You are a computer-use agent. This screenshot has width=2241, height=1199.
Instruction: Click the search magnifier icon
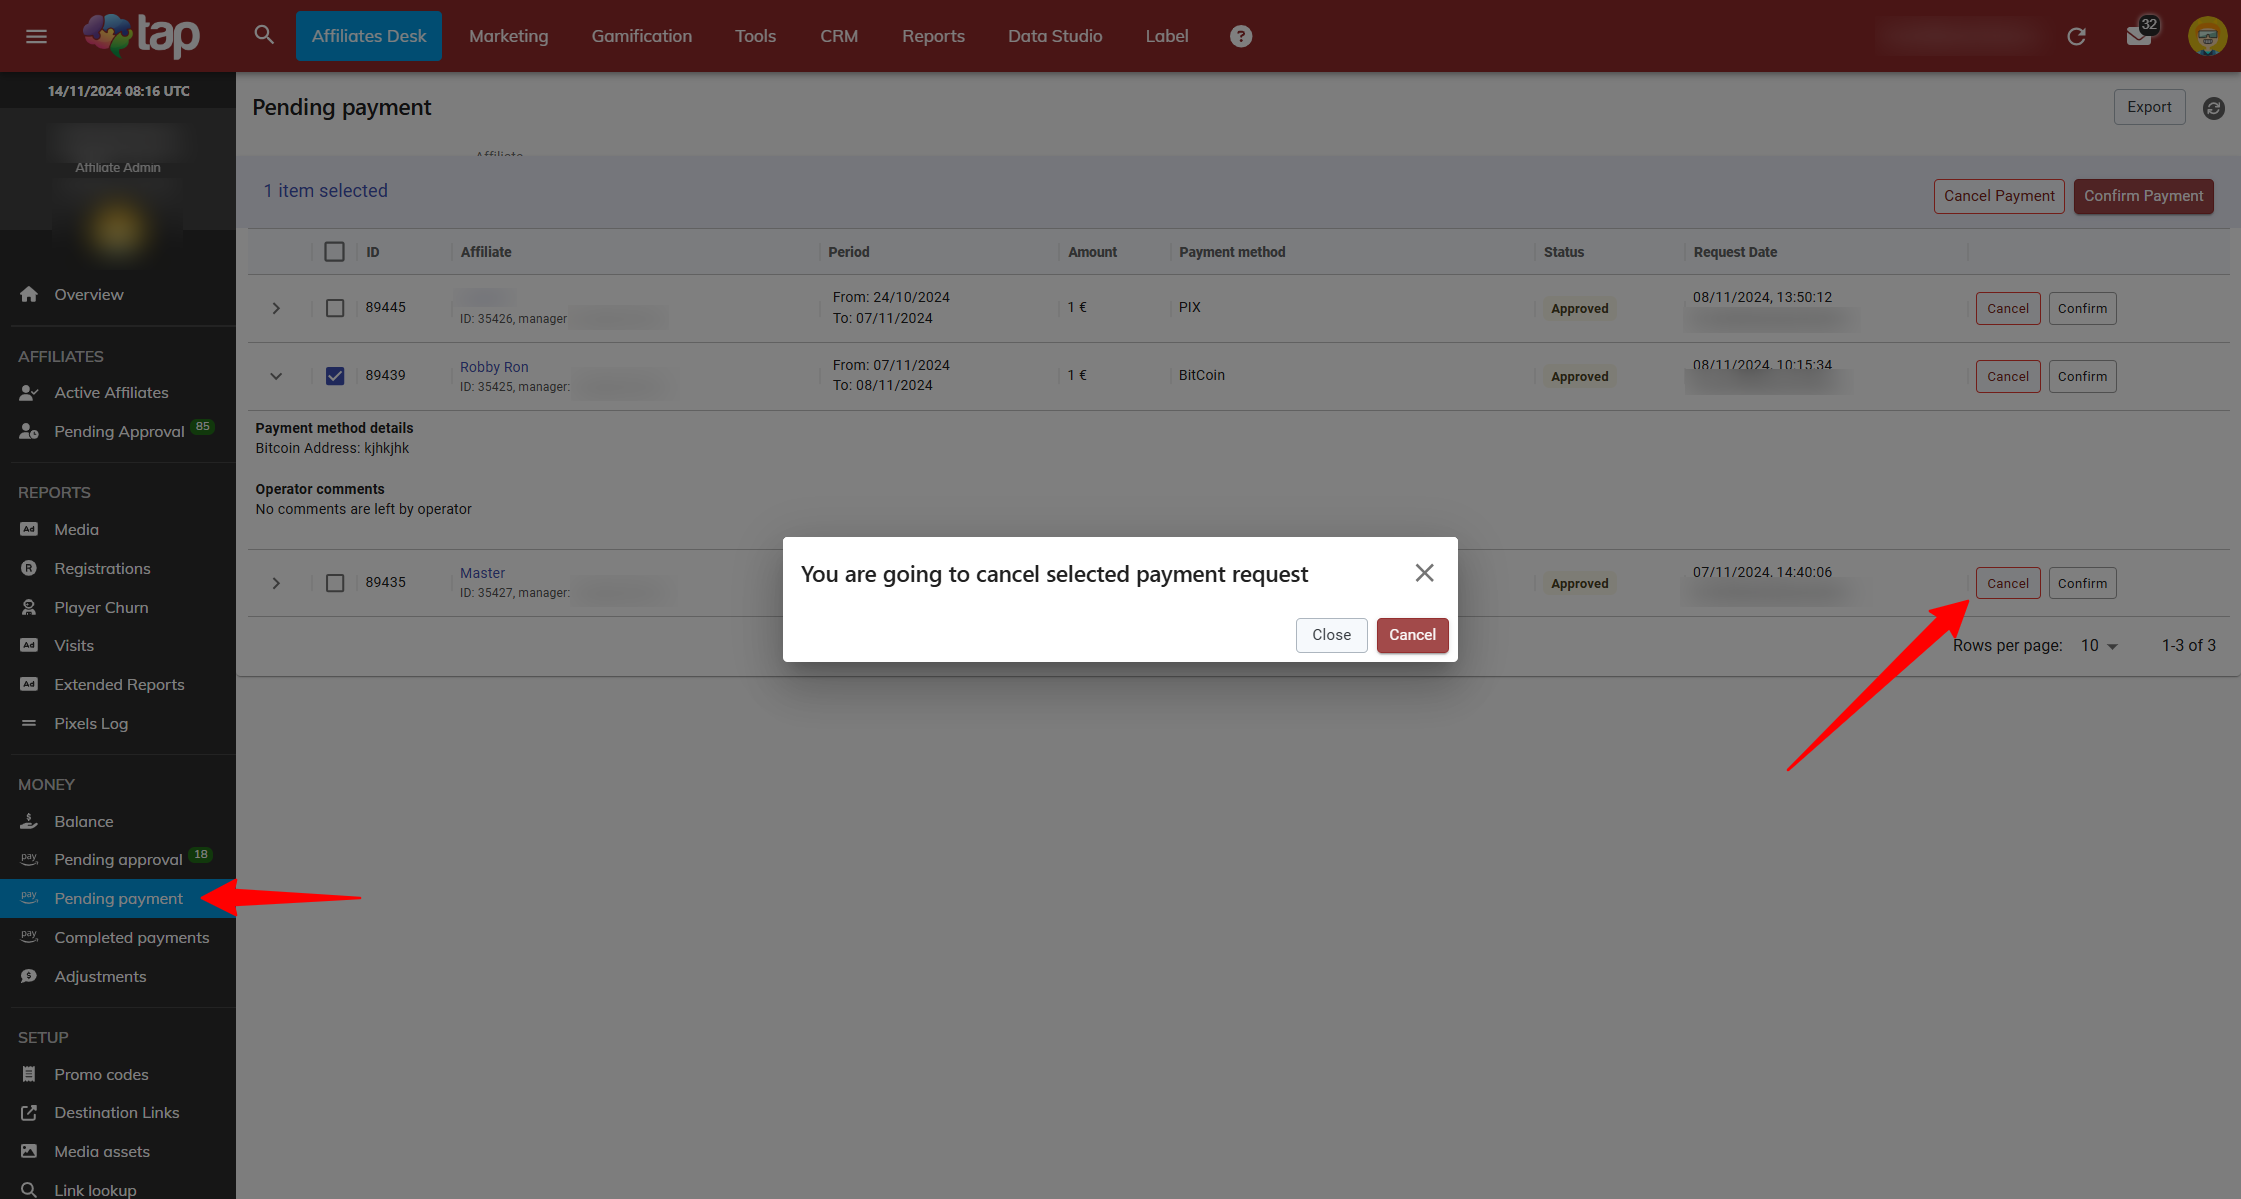(264, 35)
